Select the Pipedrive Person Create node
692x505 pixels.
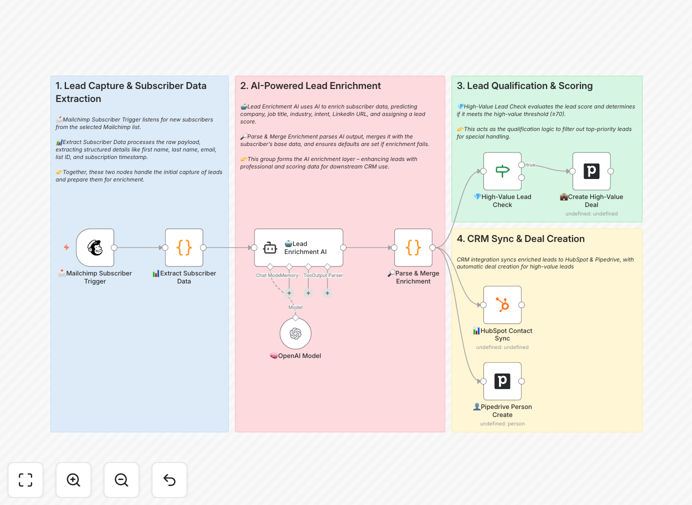[x=502, y=381]
